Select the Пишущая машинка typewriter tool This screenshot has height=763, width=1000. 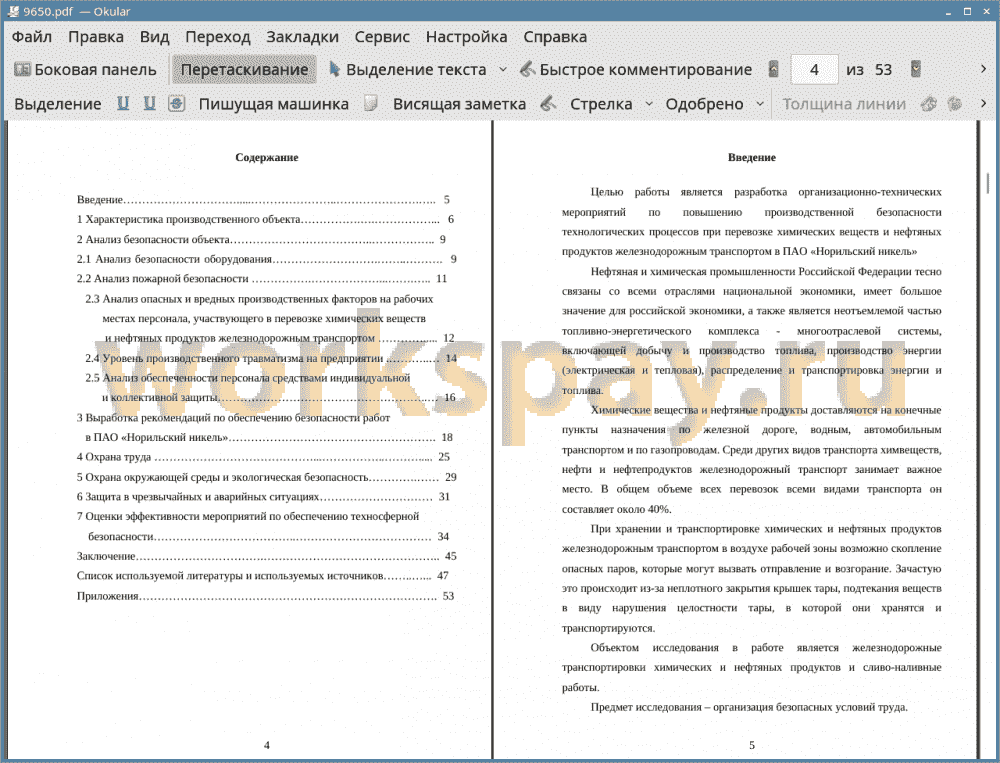click(274, 104)
